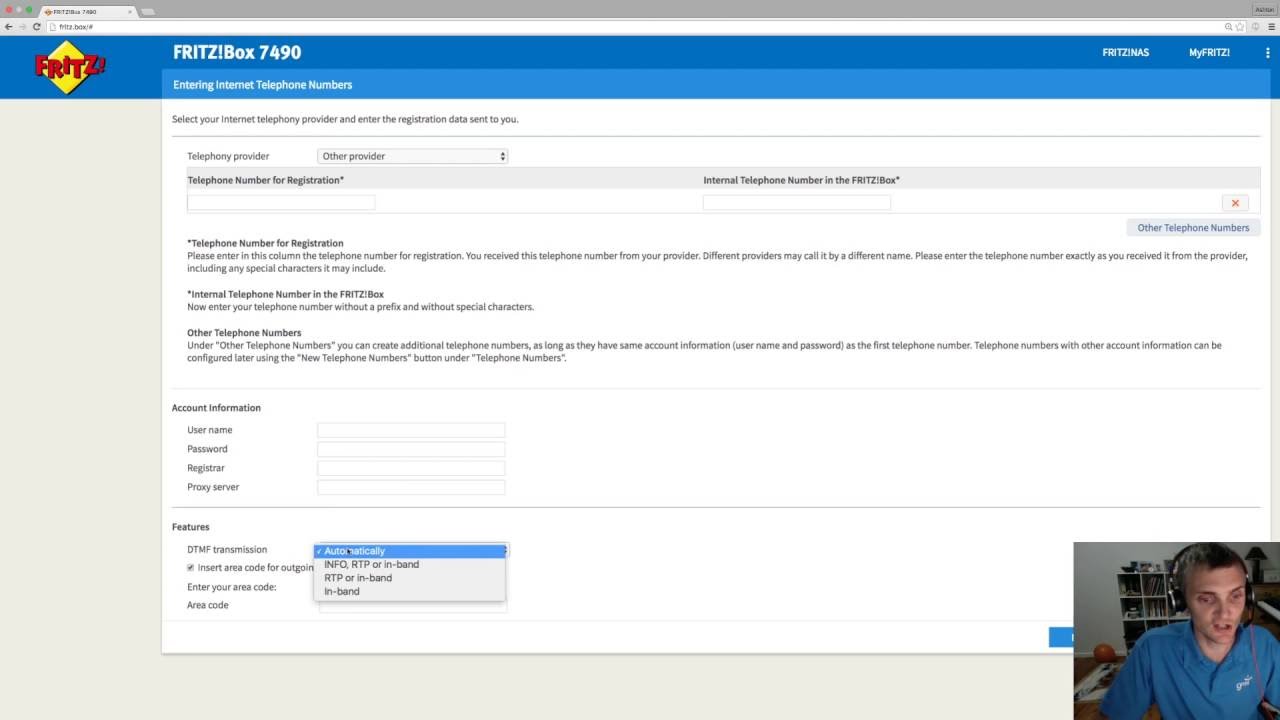Open MyFRITZ! from the header

point(1209,53)
